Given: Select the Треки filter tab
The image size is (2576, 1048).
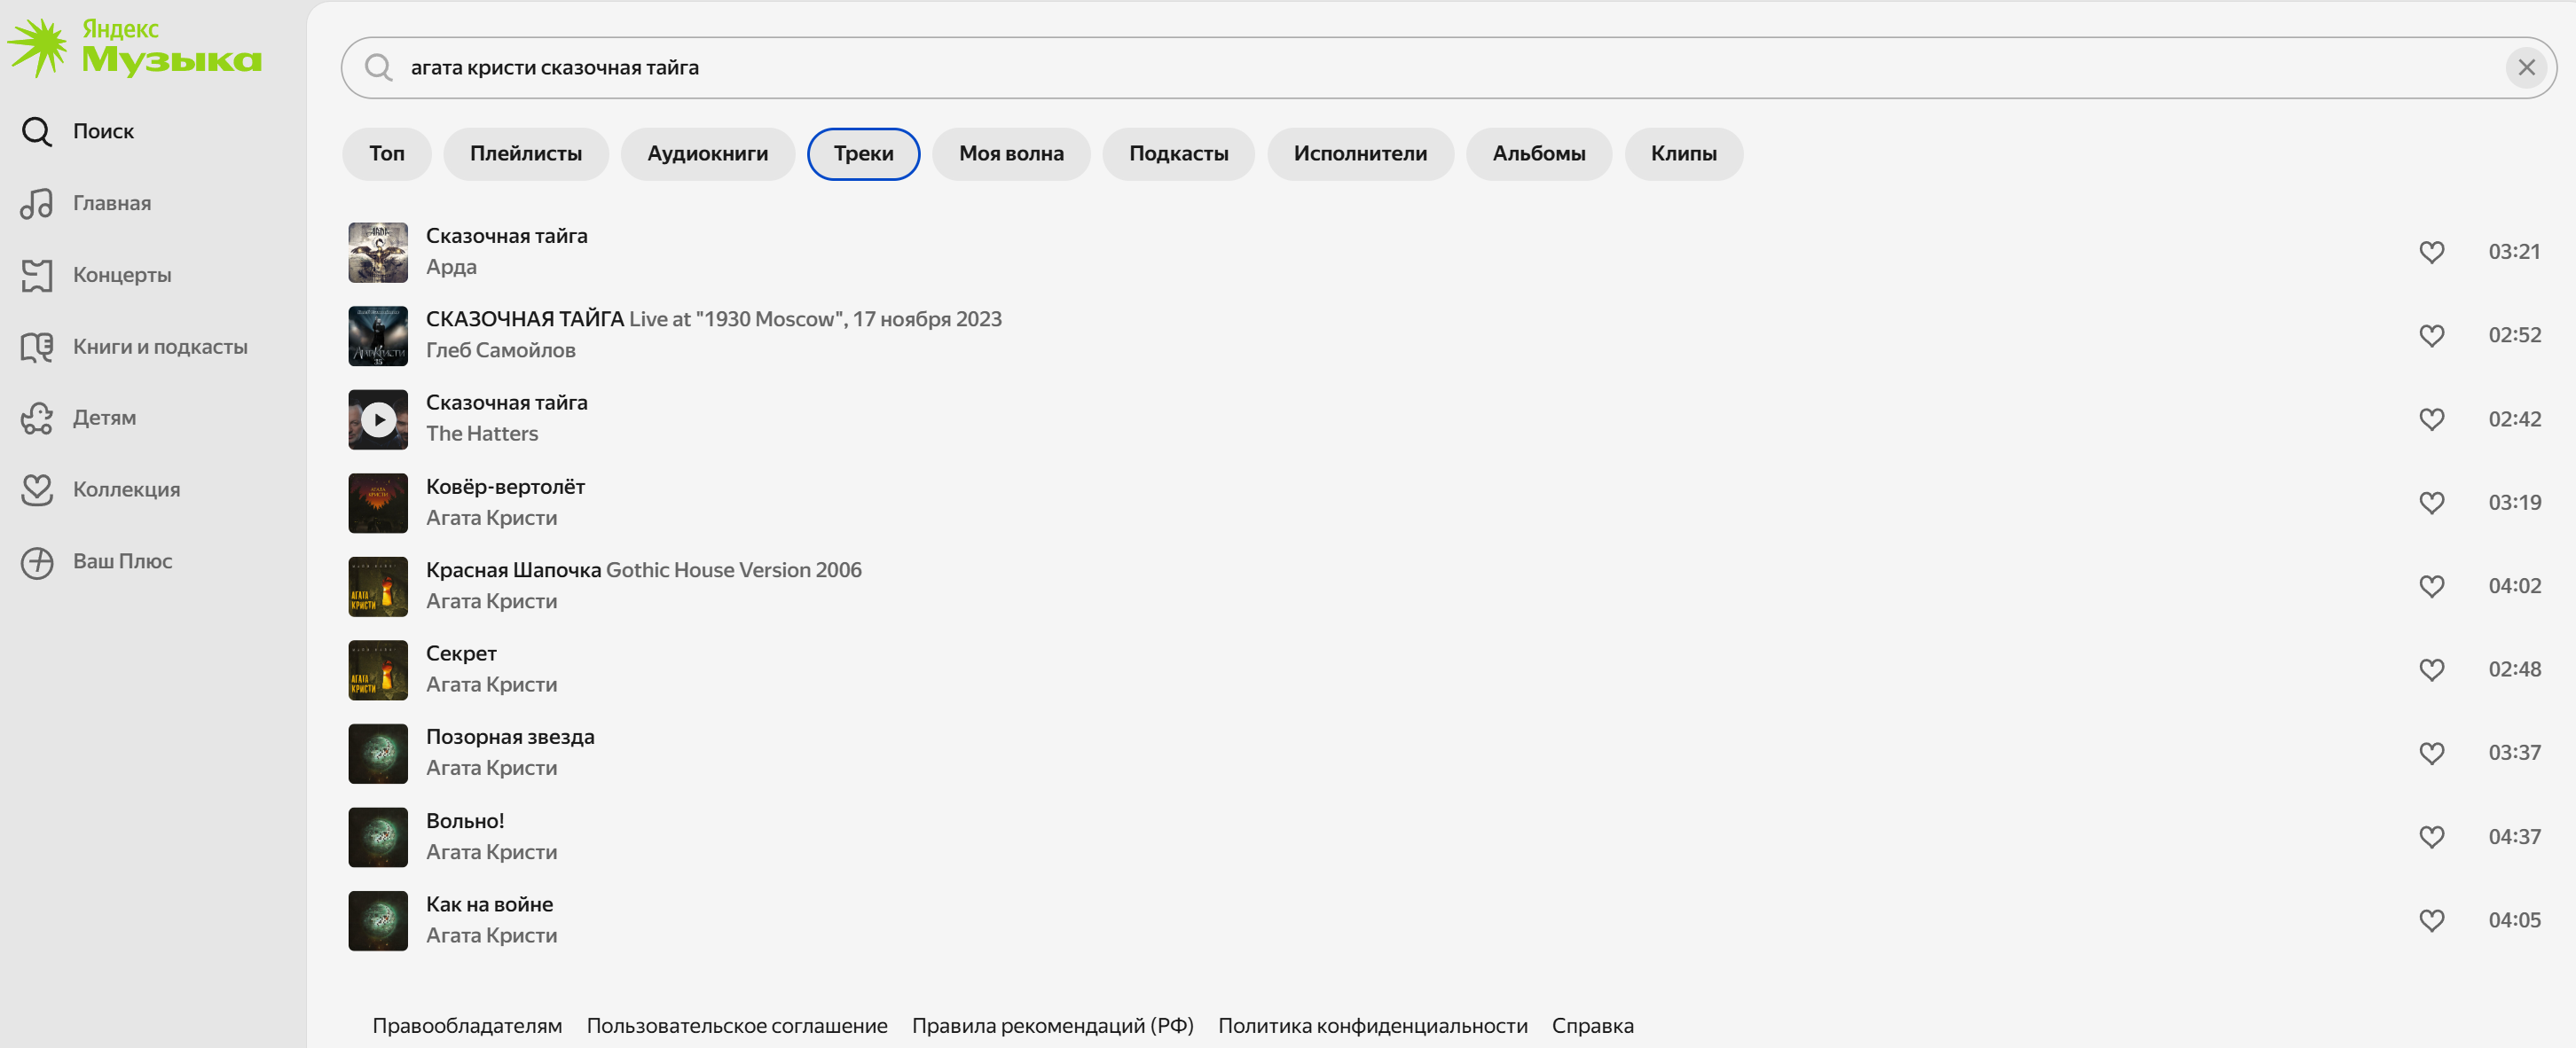Looking at the screenshot, I should 864,154.
